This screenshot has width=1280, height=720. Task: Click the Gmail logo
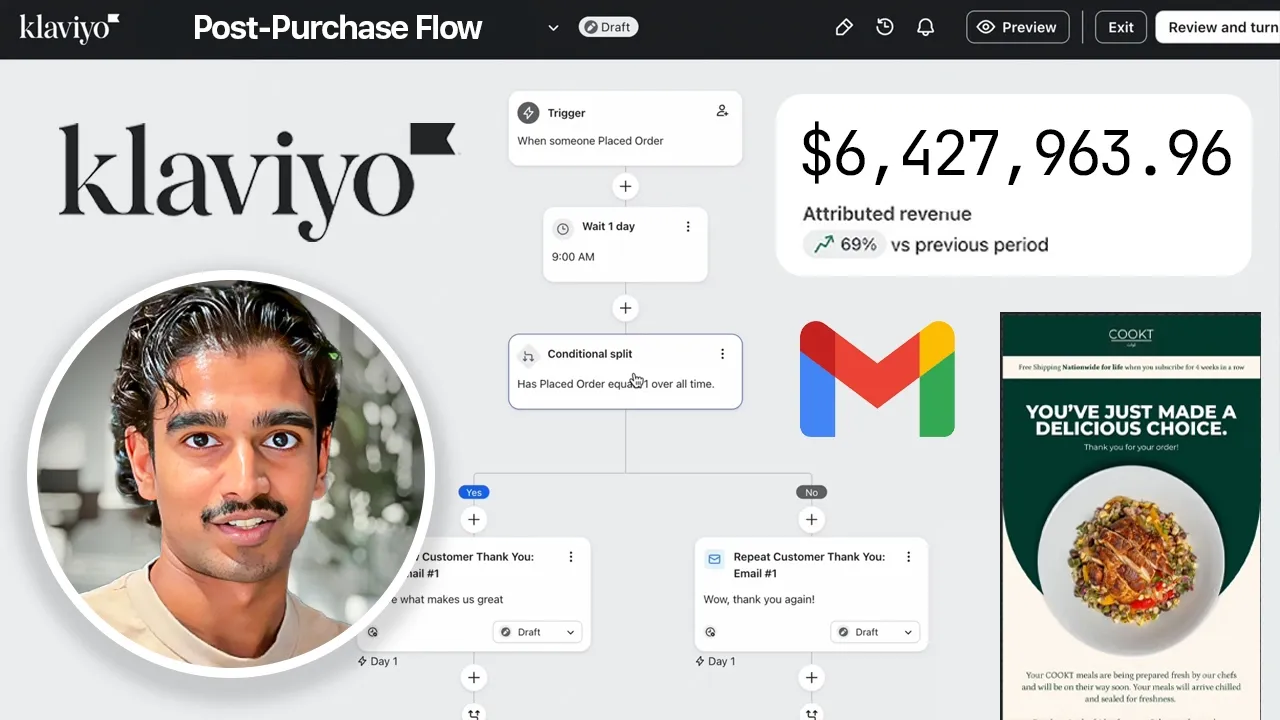[x=877, y=379]
